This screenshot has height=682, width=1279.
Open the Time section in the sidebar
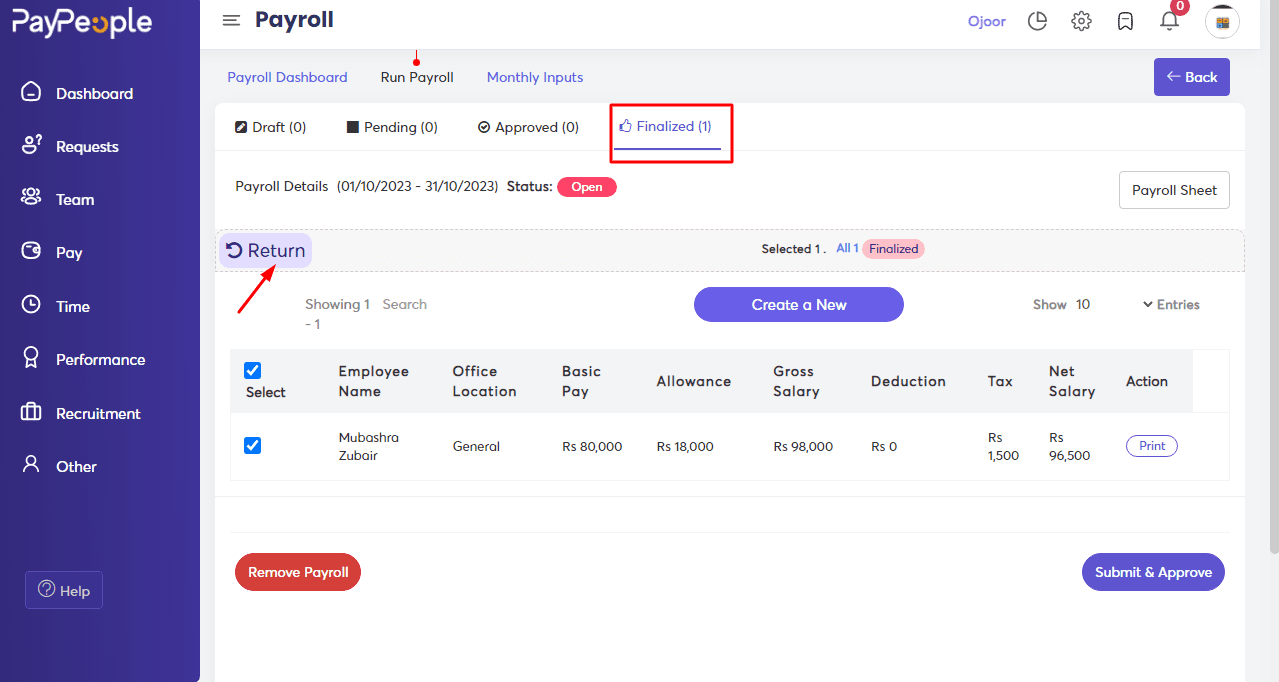click(x=73, y=305)
